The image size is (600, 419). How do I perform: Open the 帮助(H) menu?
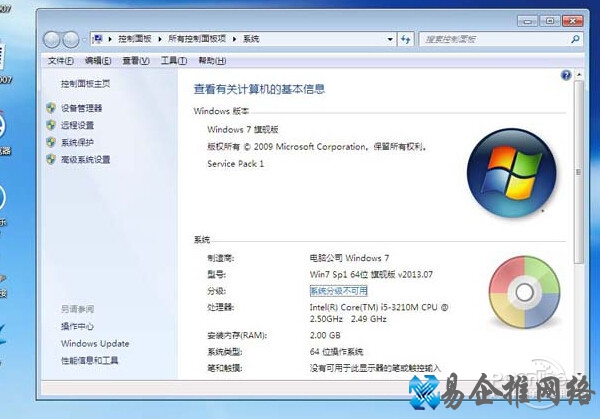212,61
